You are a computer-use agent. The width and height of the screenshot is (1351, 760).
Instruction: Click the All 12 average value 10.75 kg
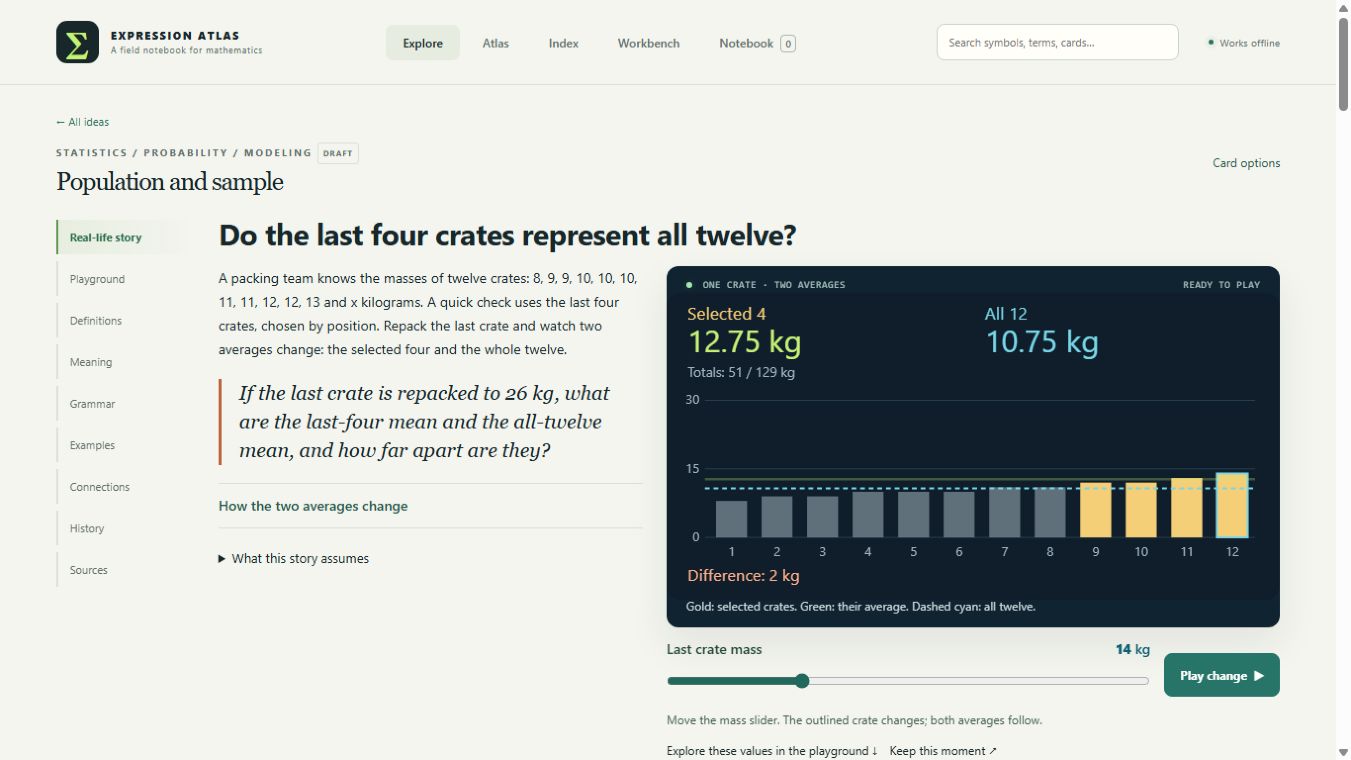pos(1042,342)
